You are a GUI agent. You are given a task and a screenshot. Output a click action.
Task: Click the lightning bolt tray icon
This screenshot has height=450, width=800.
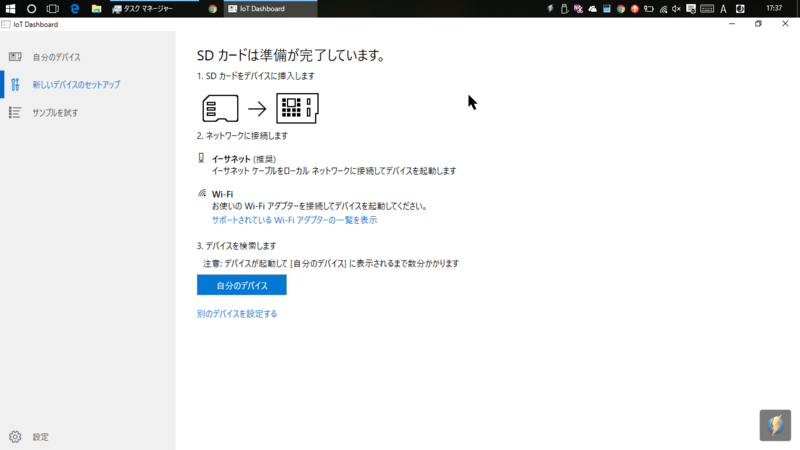tap(550, 9)
